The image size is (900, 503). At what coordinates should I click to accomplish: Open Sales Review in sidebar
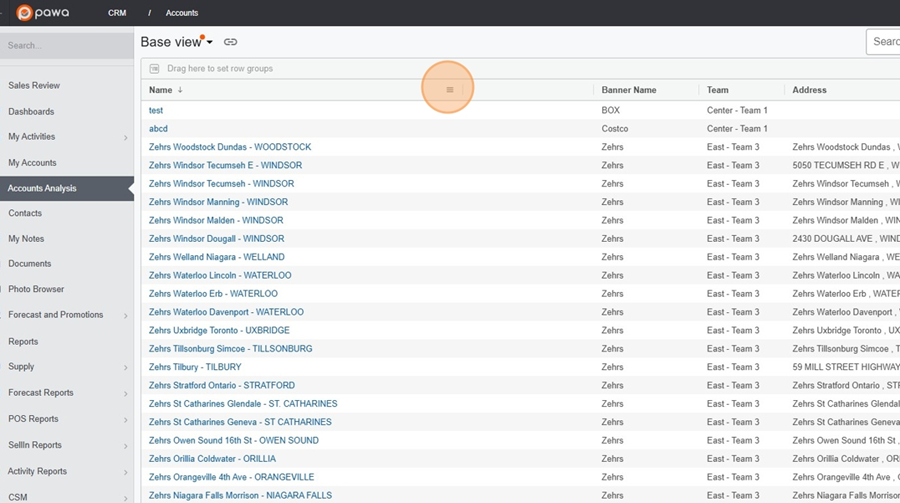(x=34, y=86)
